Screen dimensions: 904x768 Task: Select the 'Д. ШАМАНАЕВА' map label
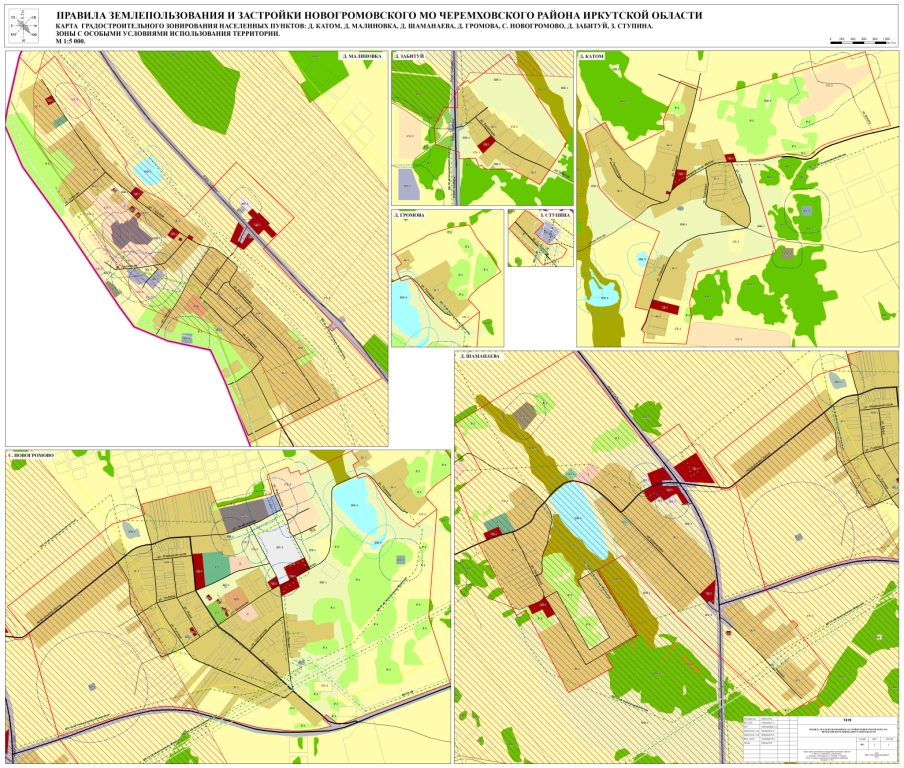[x=480, y=356]
